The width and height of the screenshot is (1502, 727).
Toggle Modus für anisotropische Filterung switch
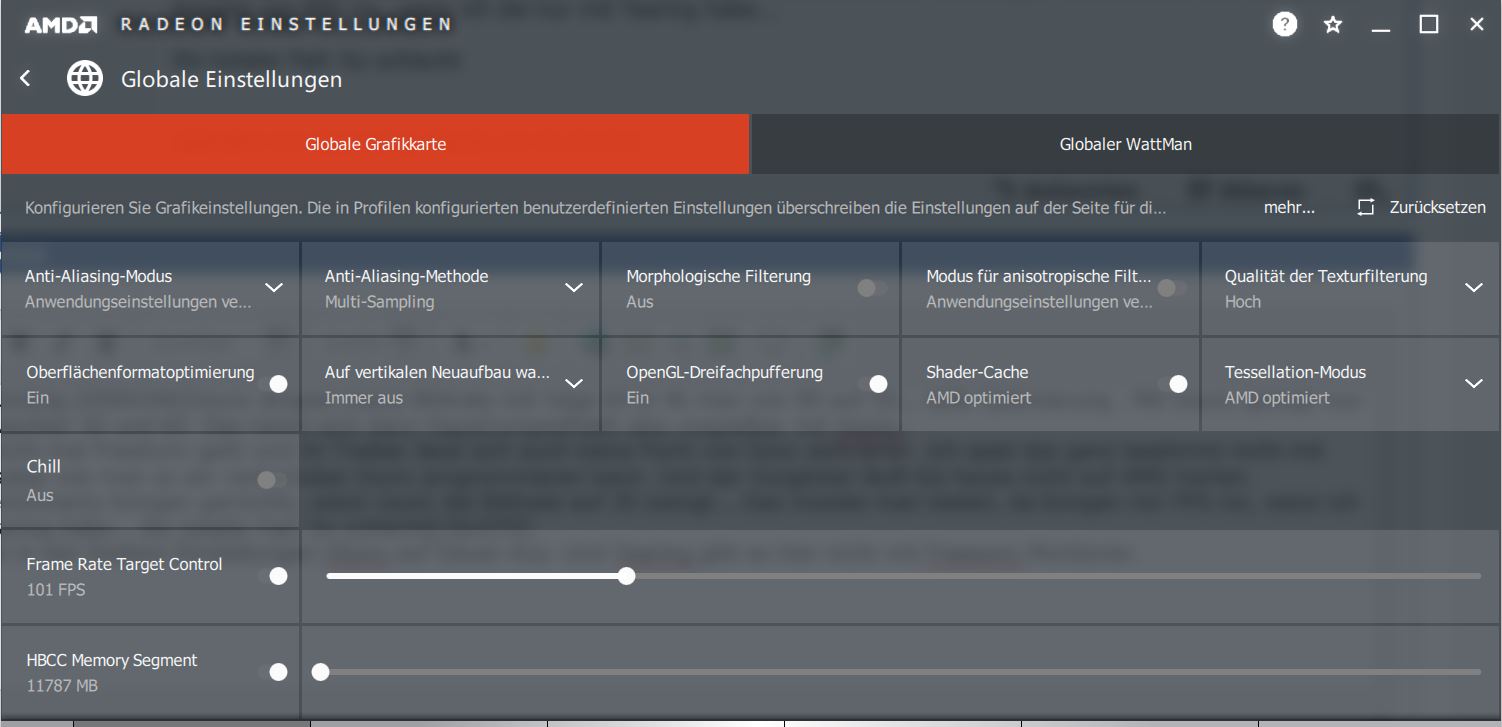1172,288
